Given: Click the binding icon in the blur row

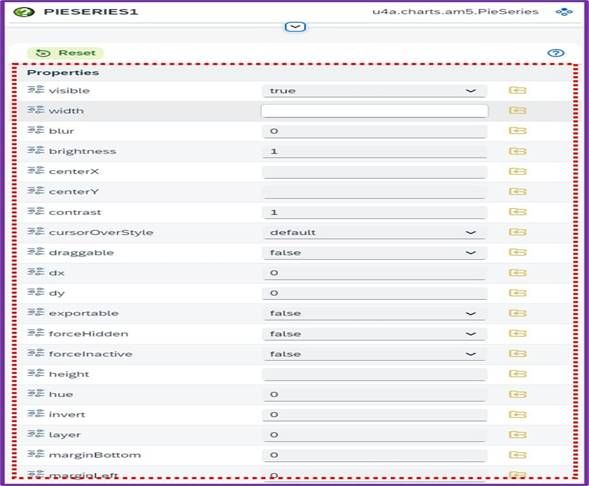Looking at the screenshot, I should [x=517, y=131].
